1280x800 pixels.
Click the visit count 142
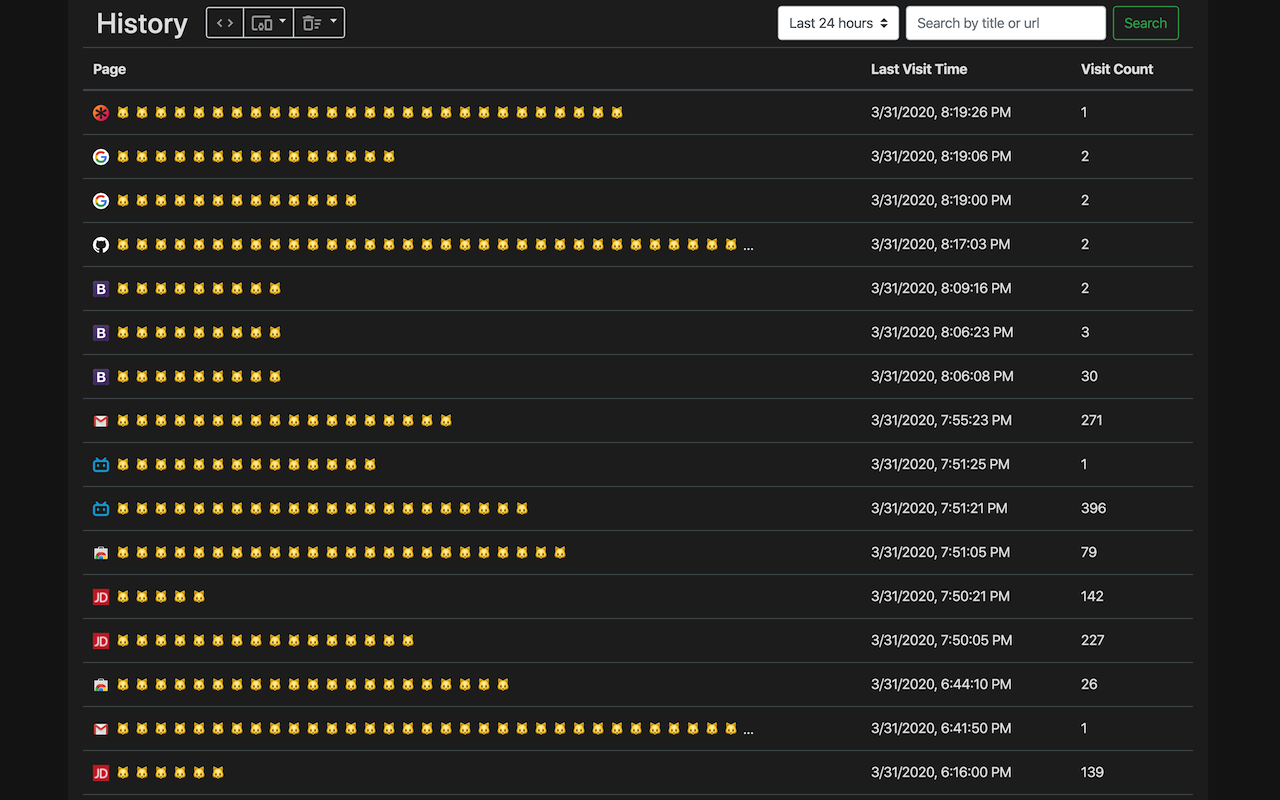[1092, 597]
